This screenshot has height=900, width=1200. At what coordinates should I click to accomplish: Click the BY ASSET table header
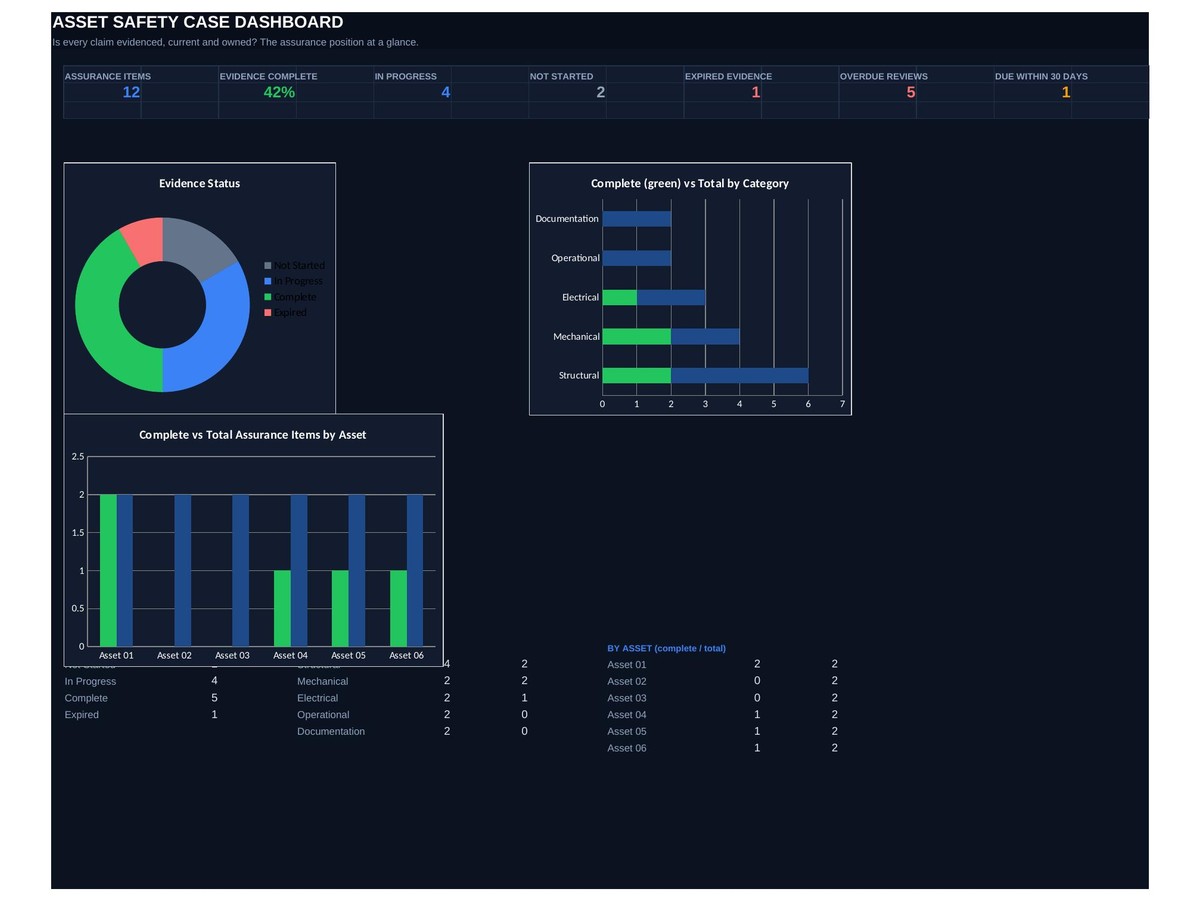coord(667,648)
